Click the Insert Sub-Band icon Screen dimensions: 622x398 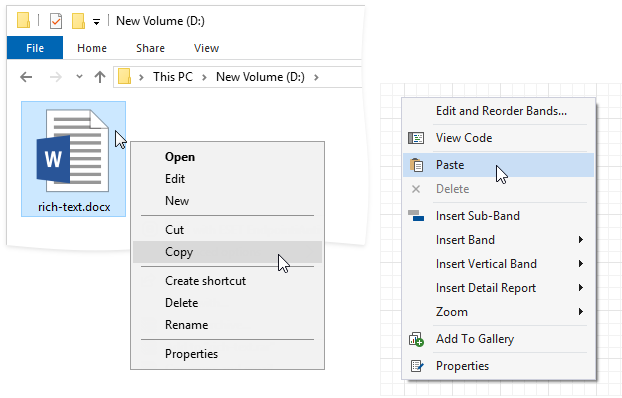coord(416,215)
